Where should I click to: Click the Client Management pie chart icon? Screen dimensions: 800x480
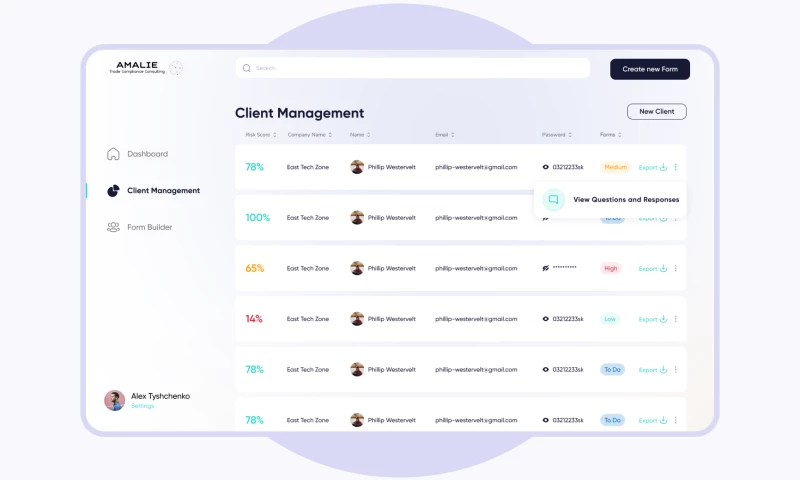pyautogui.click(x=113, y=190)
